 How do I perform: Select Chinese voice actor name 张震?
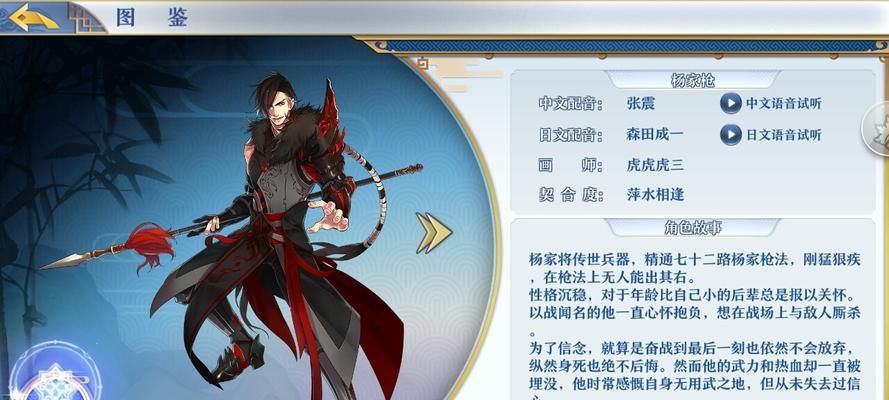(x=641, y=104)
